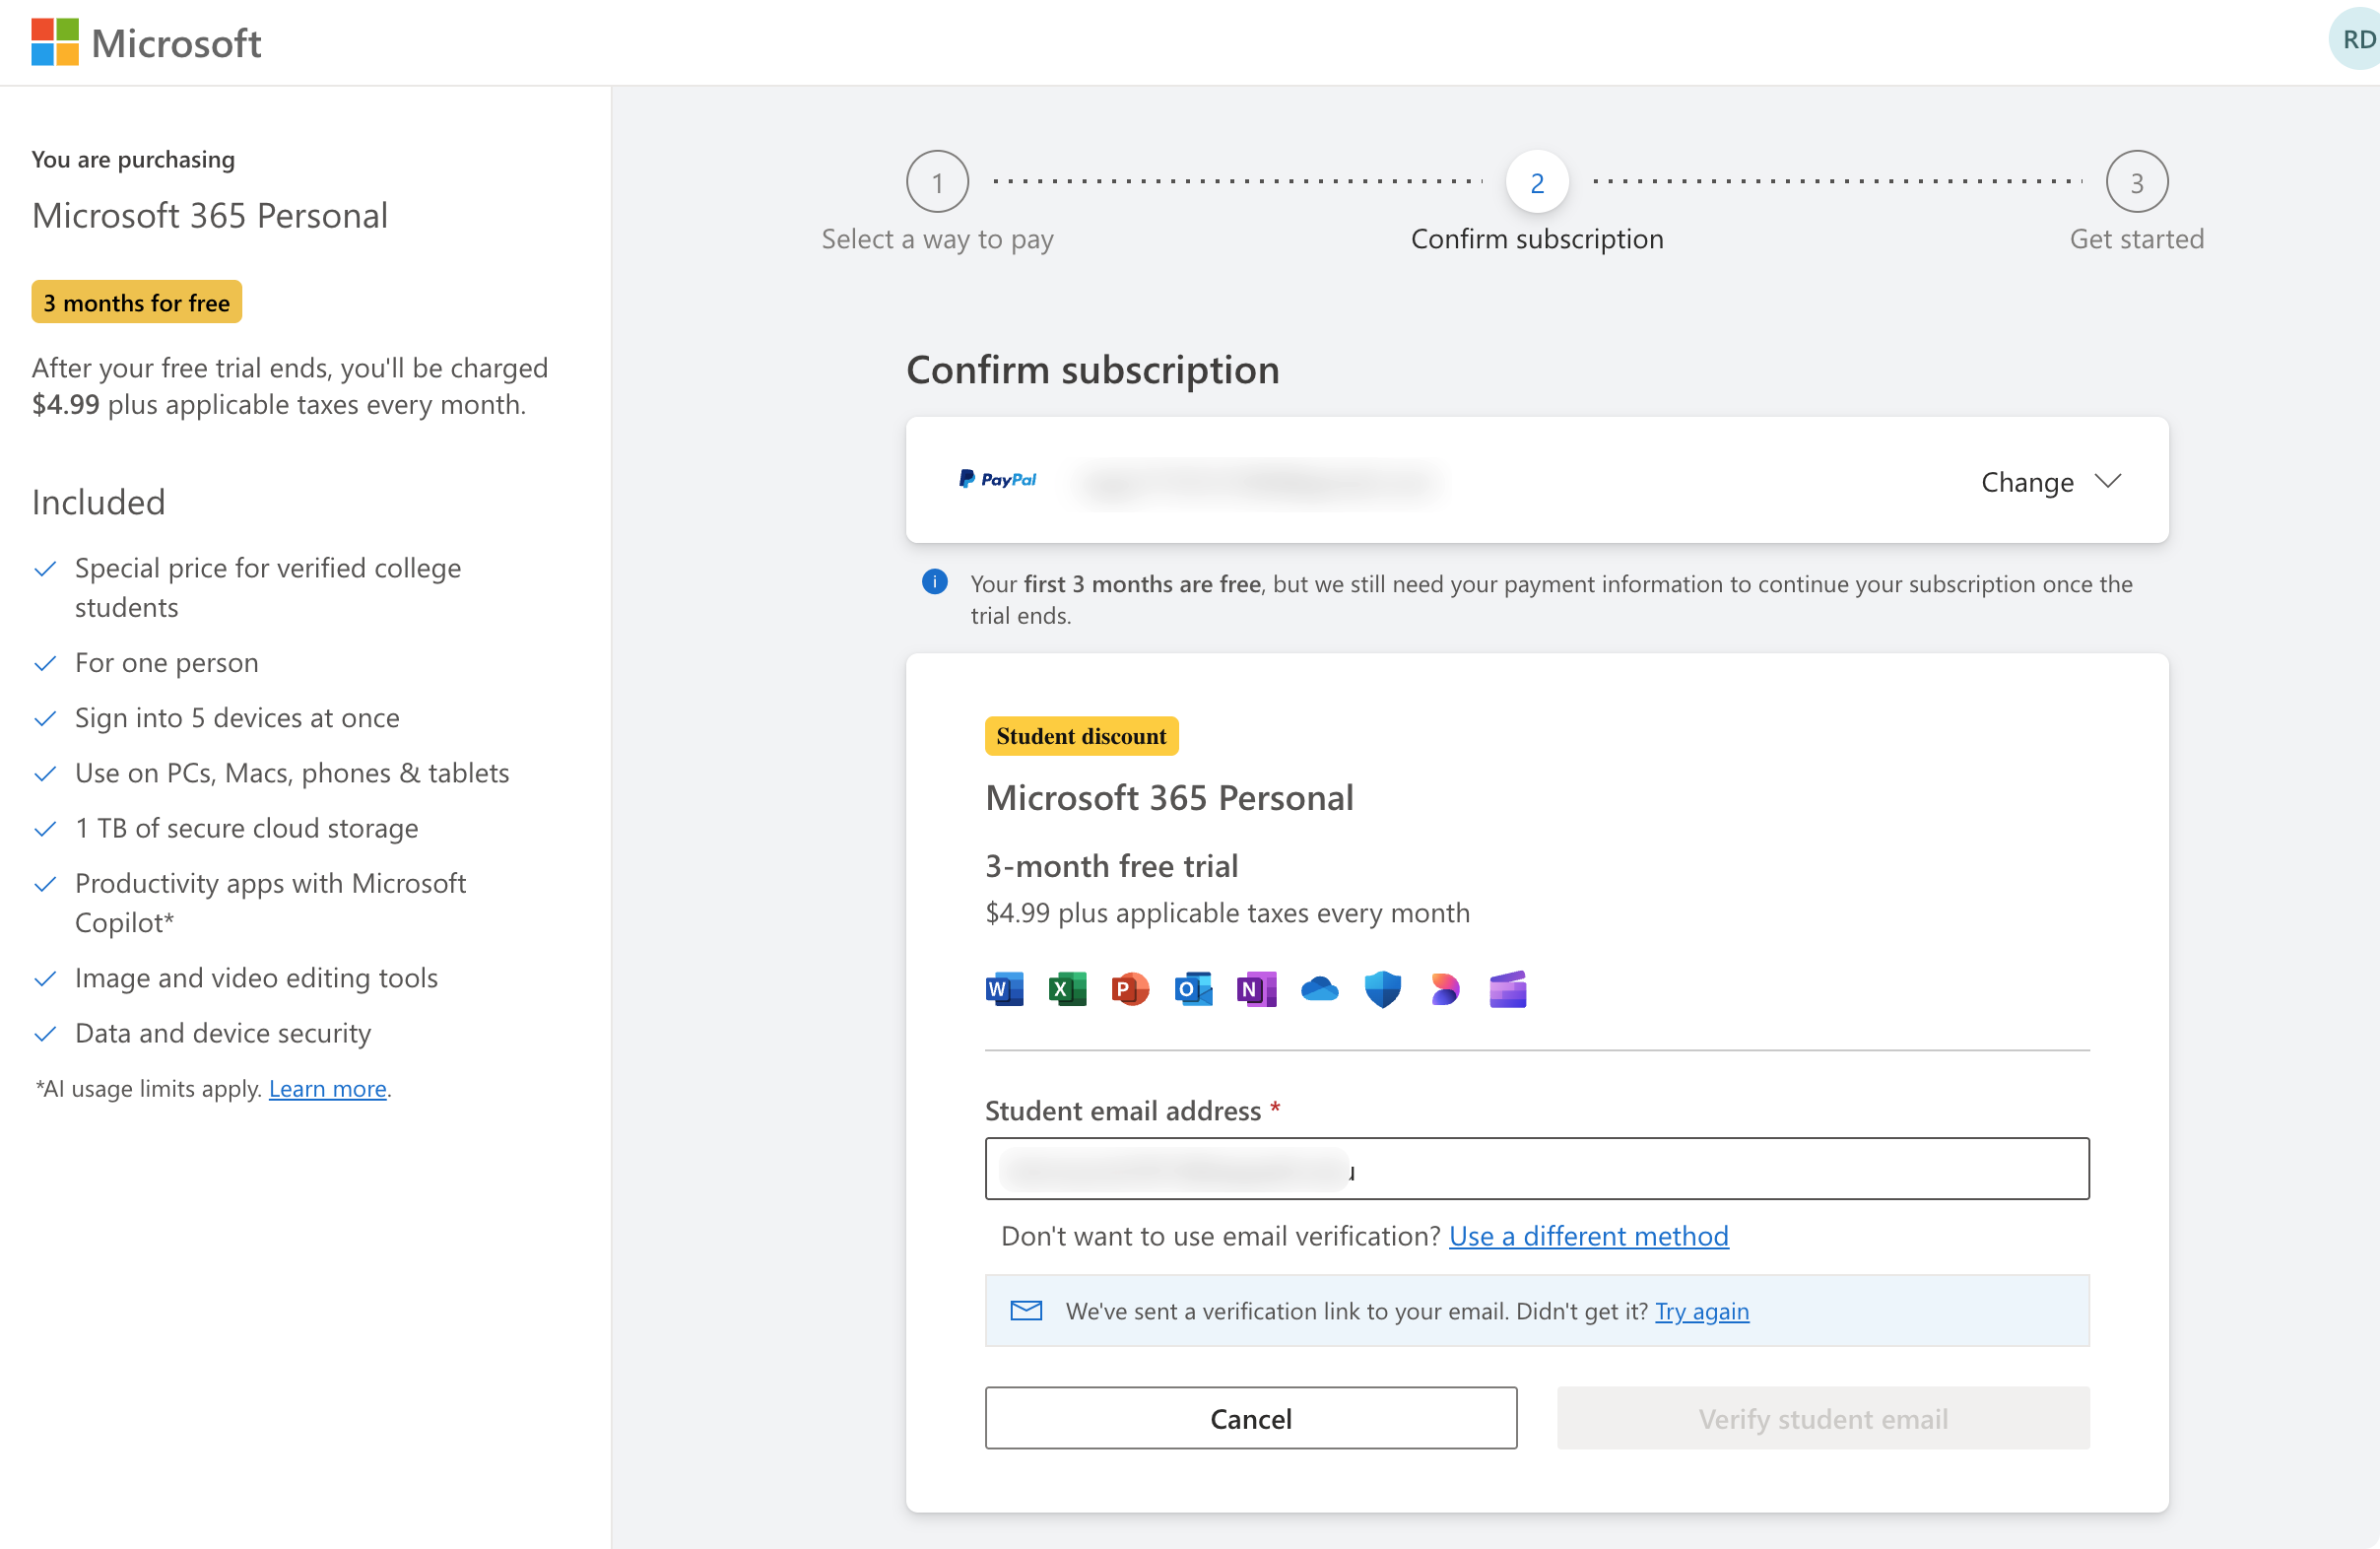
Task: Click the PowerPoint app icon
Action: [x=1130, y=989]
